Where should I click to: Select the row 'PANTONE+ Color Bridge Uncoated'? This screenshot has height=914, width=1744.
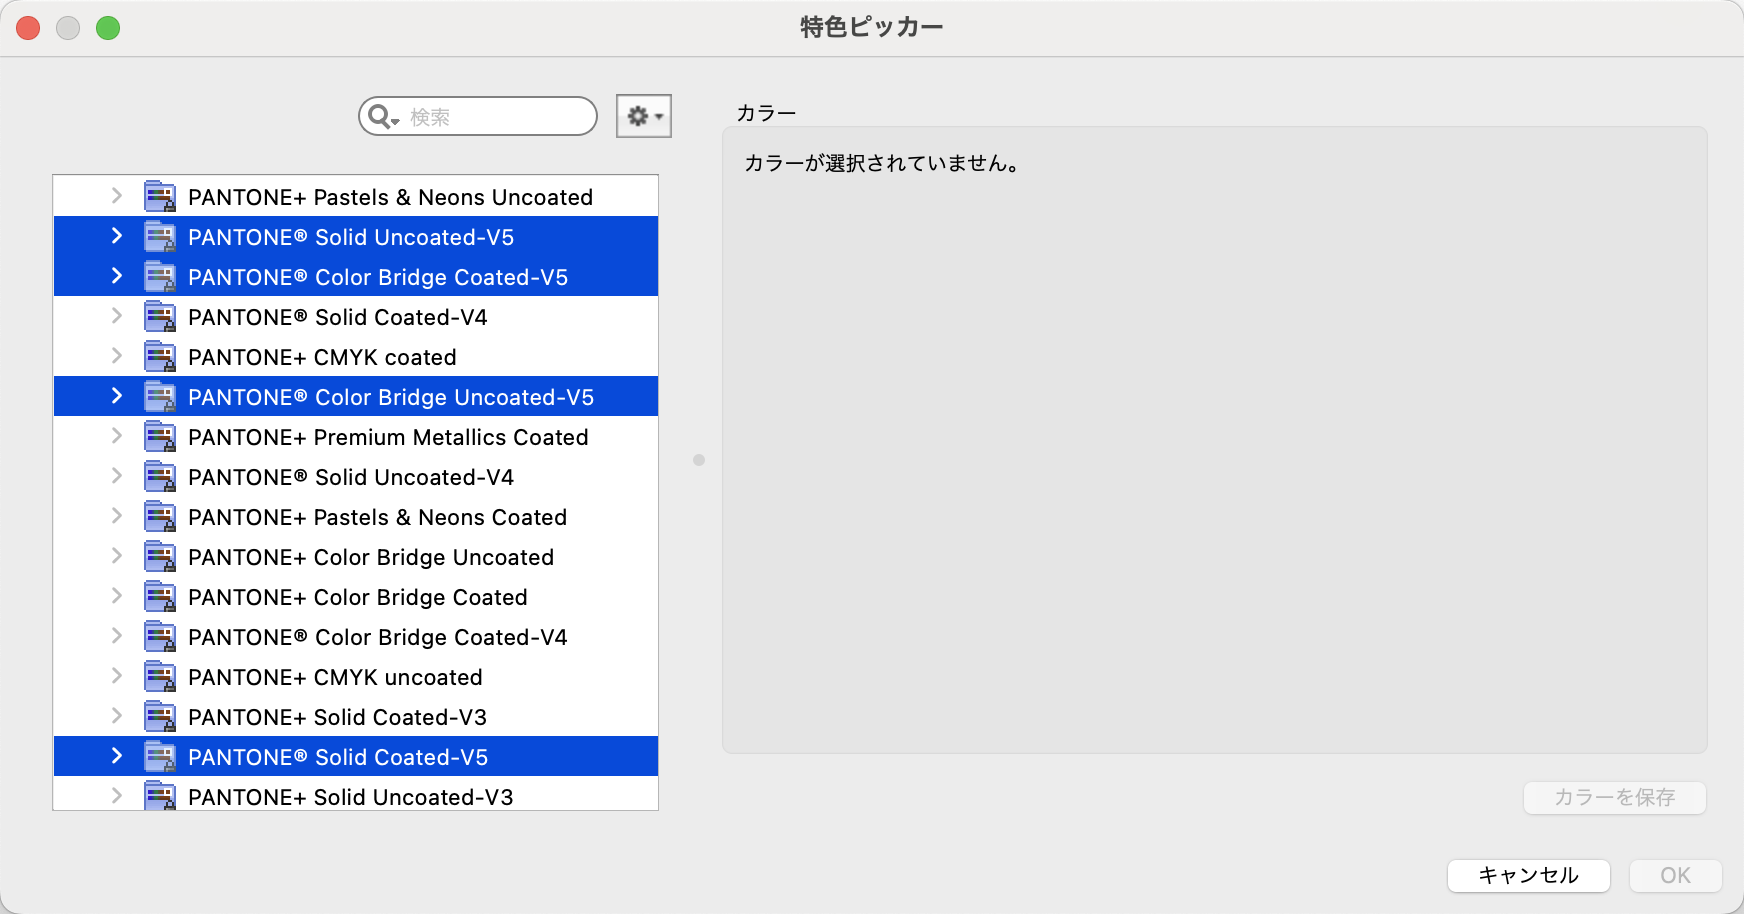click(355, 556)
